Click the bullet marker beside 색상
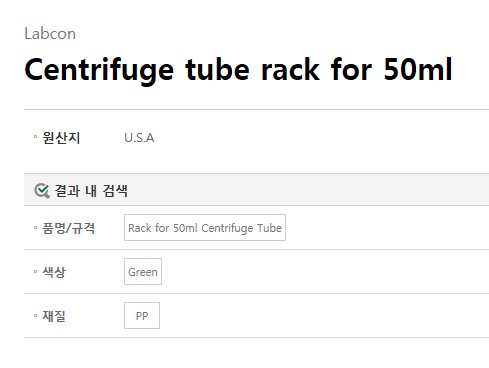The height and width of the screenshot is (368, 489). point(35,271)
